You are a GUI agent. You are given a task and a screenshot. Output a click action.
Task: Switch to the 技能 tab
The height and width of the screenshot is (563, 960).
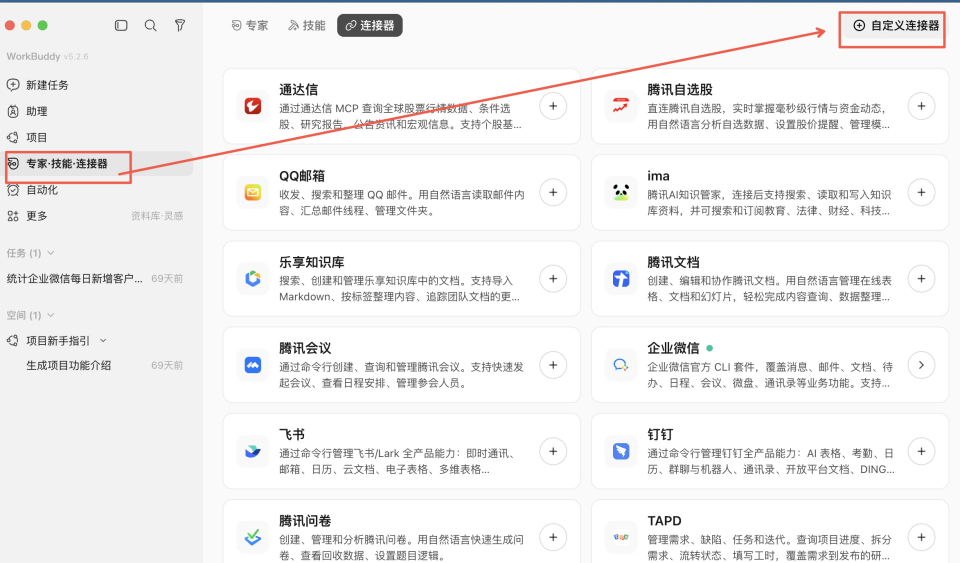pyautogui.click(x=307, y=25)
